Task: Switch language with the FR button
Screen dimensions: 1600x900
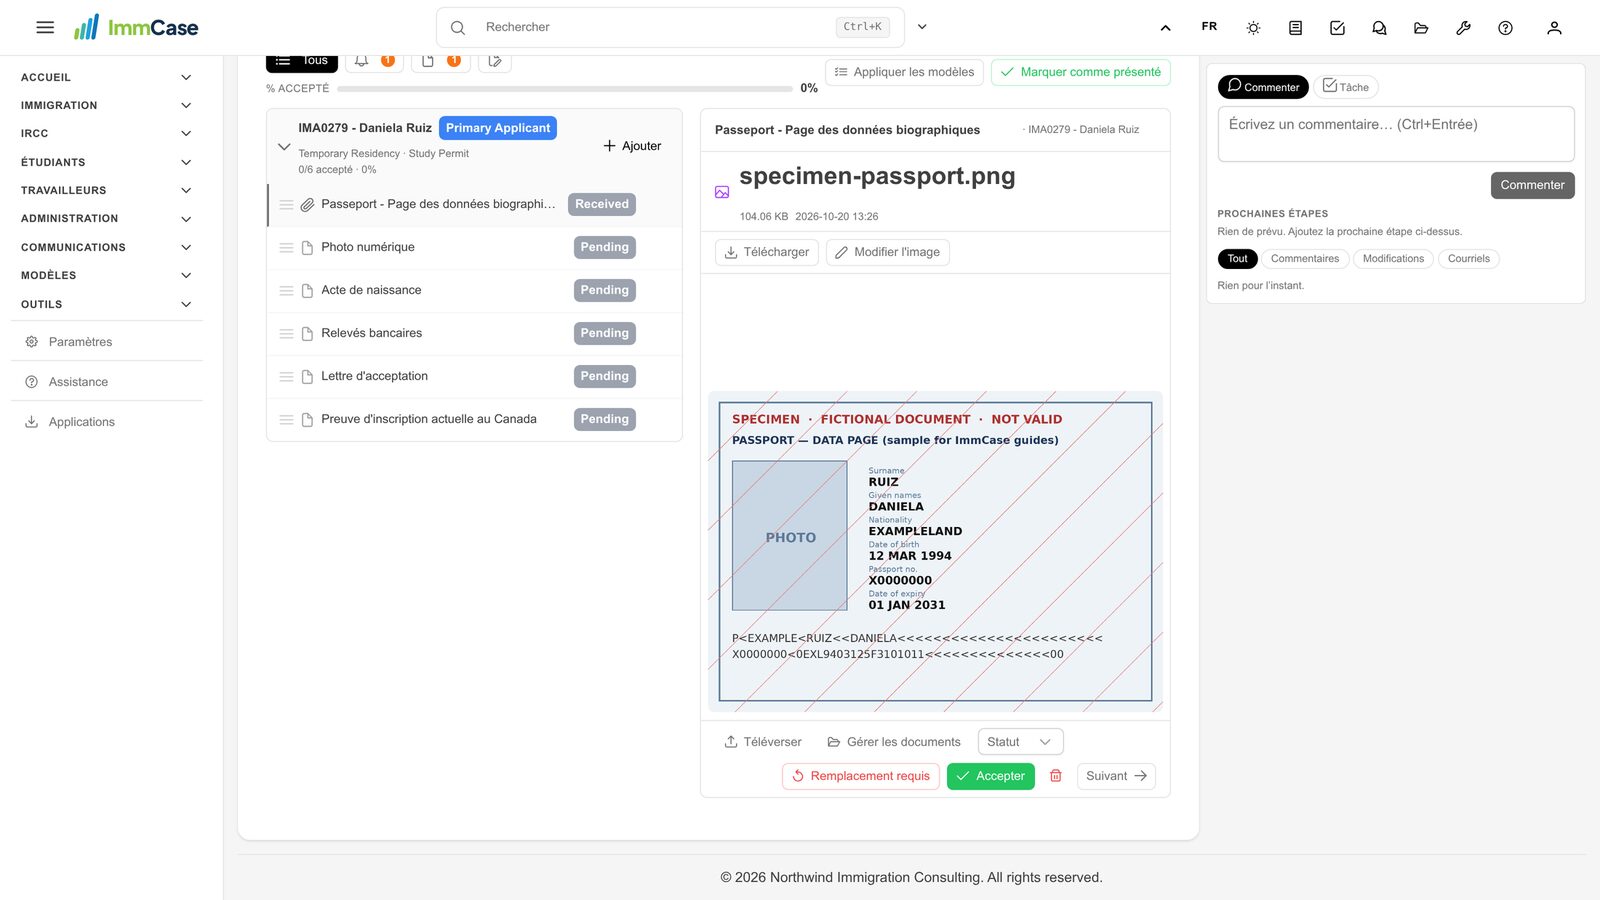Action: point(1209,27)
